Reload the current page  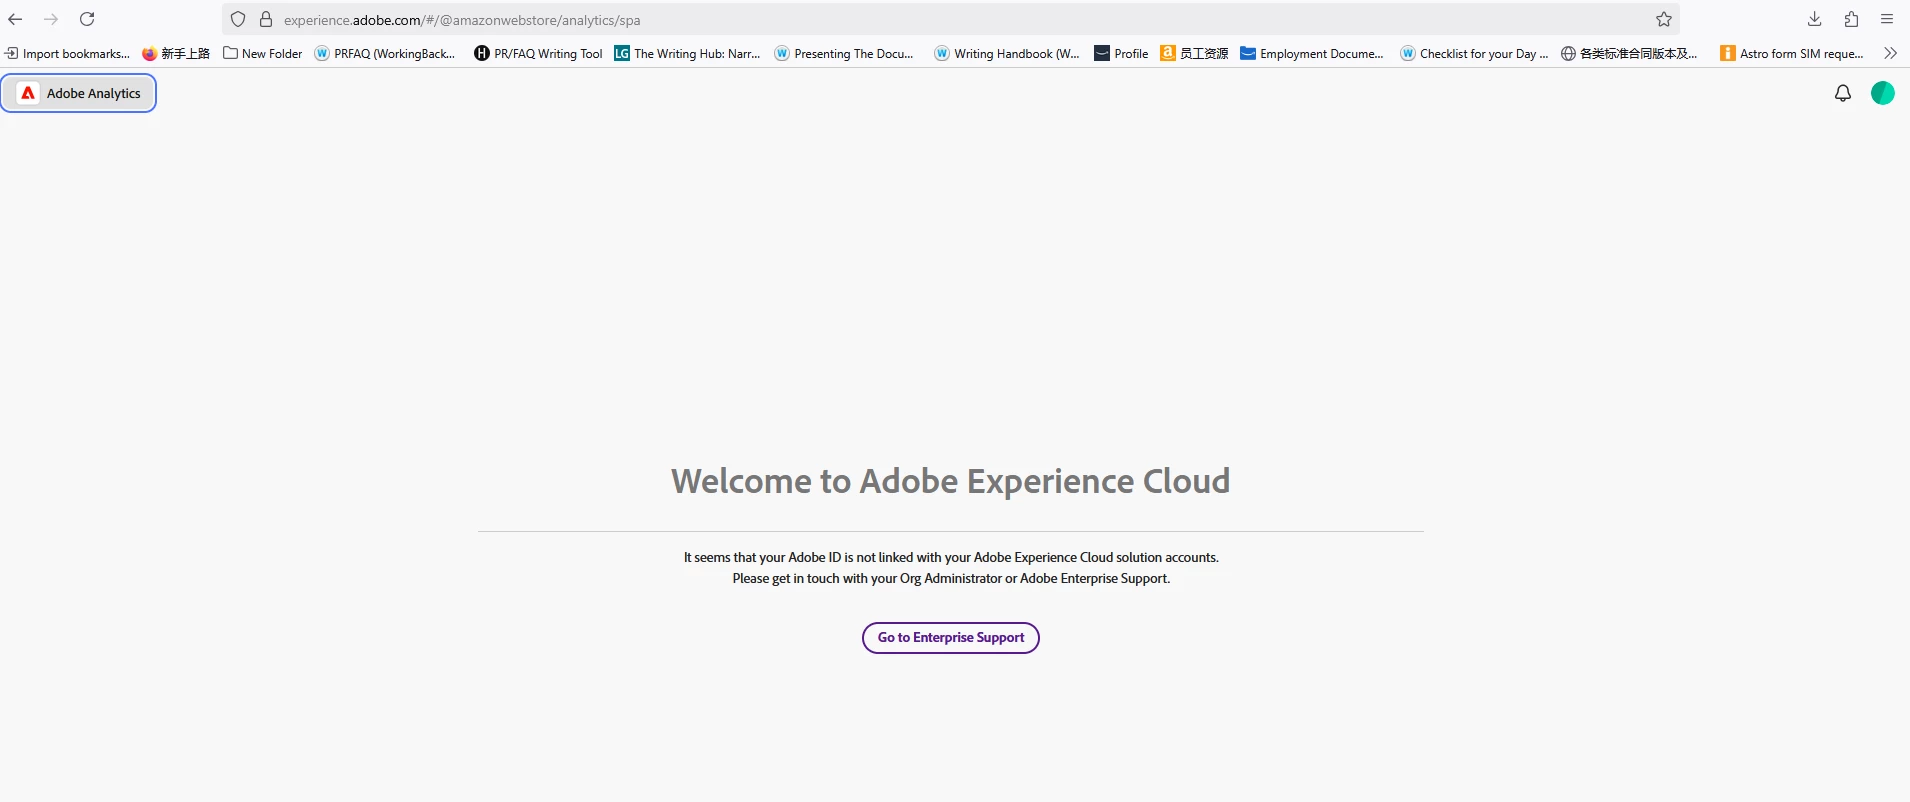(x=87, y=19)
